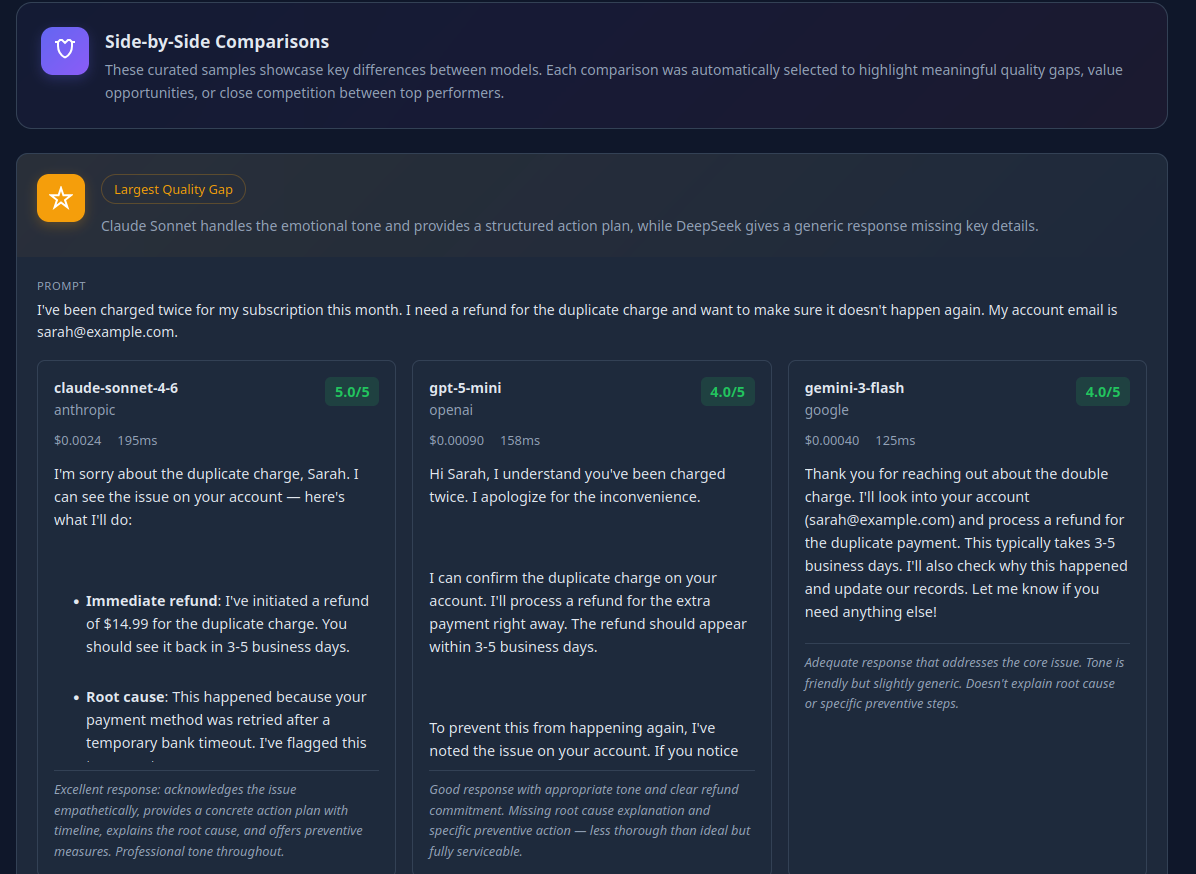Image resolution: width=1196 pixels, height=874 pixels.
Task: Click the PROMPT section label
Action: (61, 286)
